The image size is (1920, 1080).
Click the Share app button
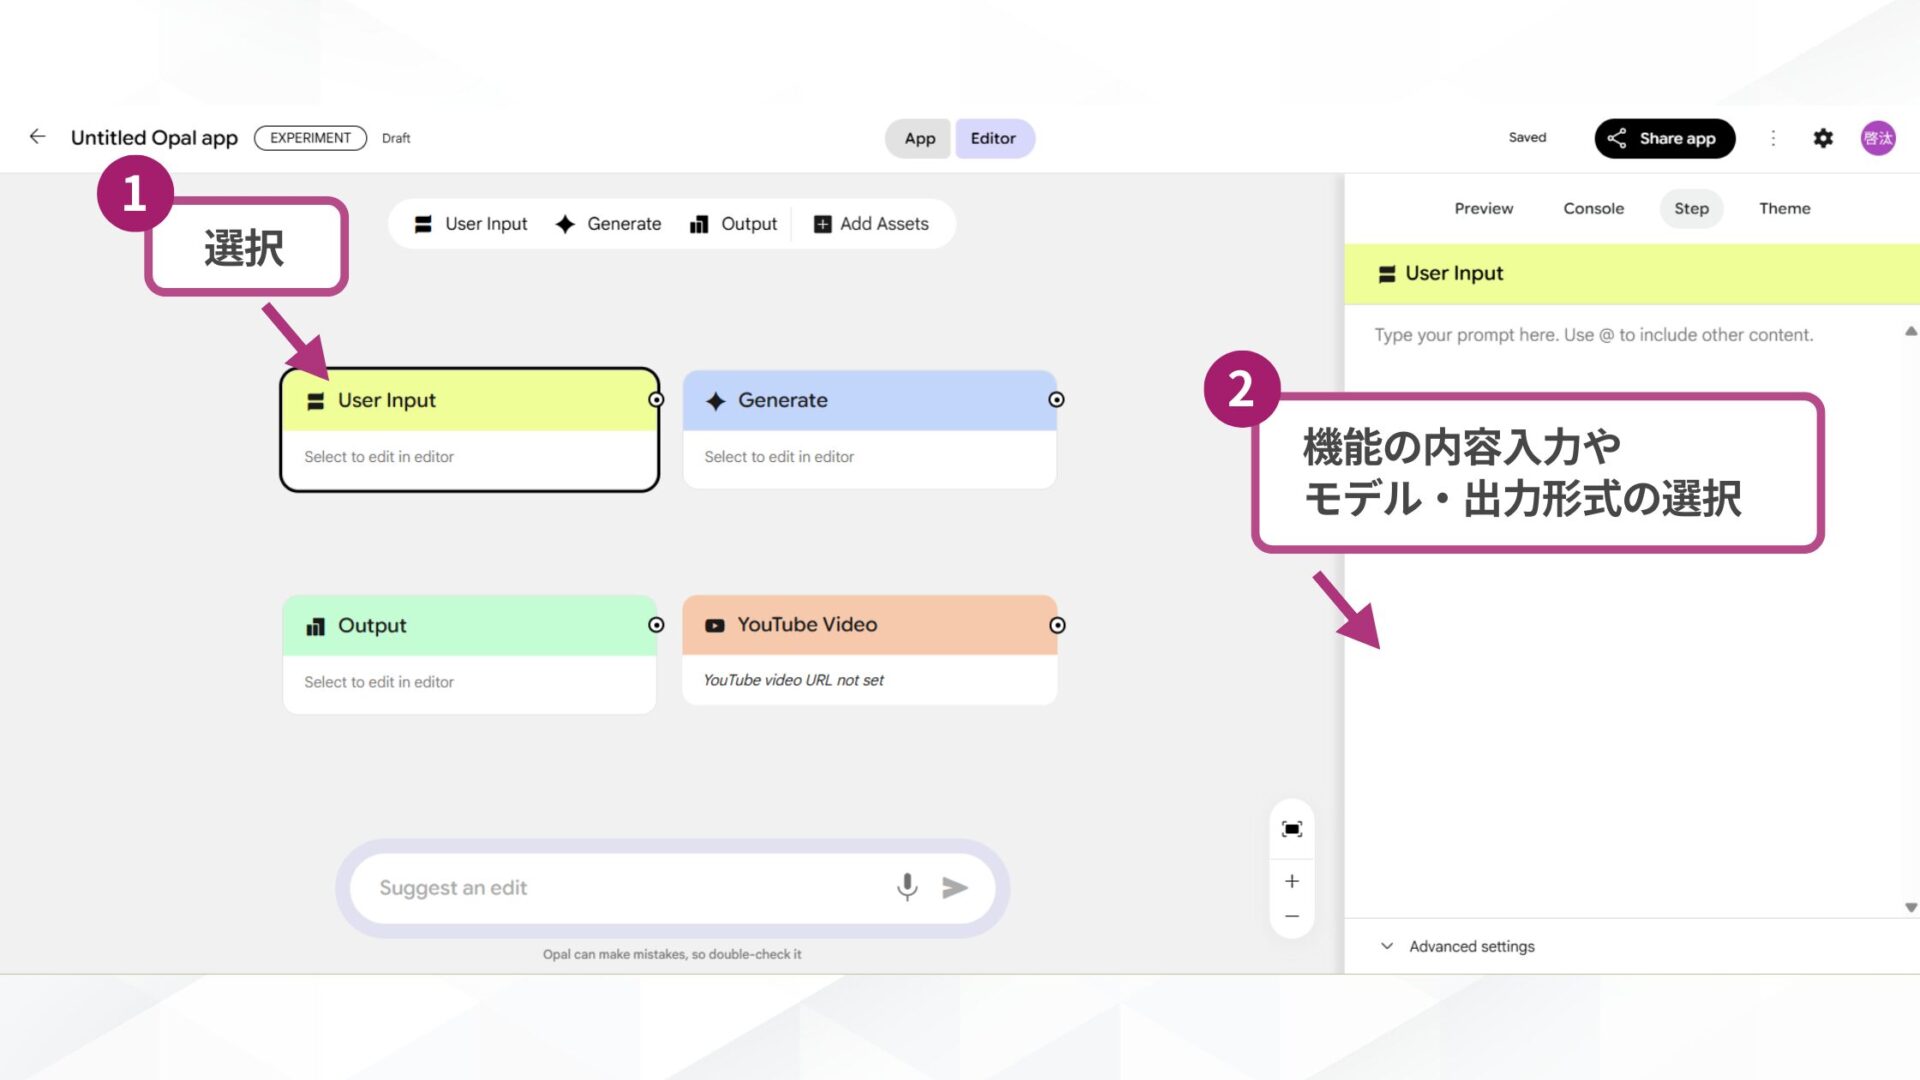[1663, 138]
